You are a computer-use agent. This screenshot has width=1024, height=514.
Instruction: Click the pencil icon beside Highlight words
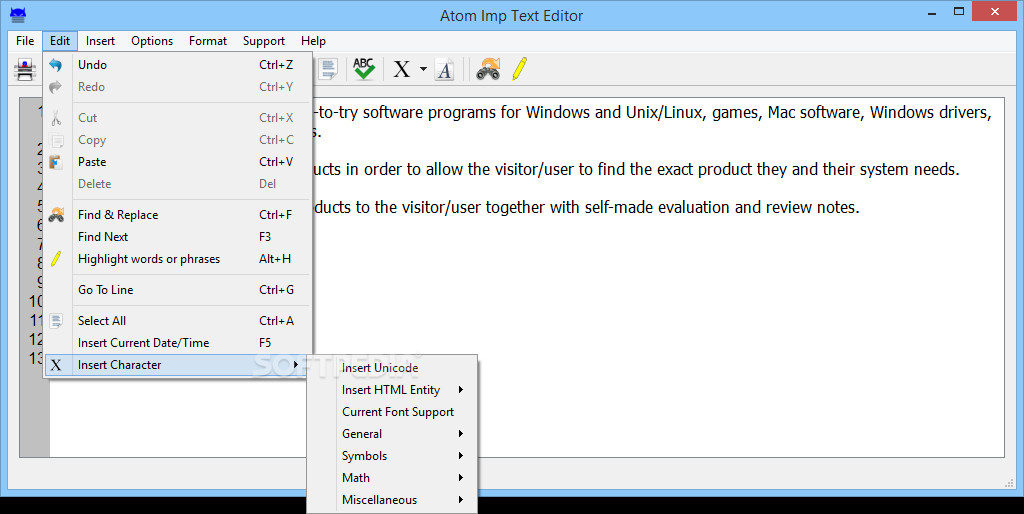point(56,259)
